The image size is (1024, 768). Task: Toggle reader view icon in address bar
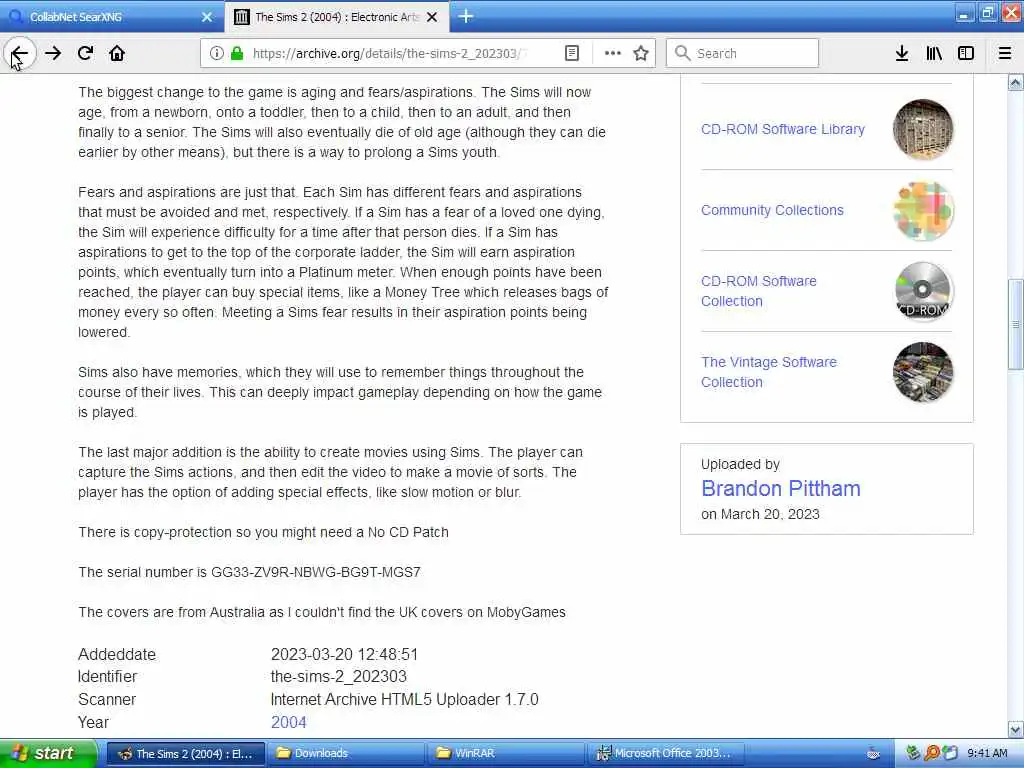(571, 54)
